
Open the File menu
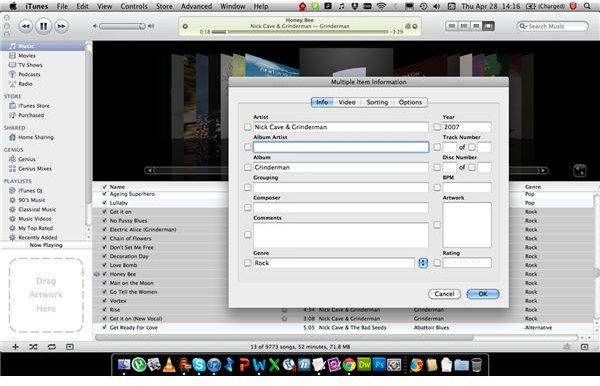(x=62, y=6)
